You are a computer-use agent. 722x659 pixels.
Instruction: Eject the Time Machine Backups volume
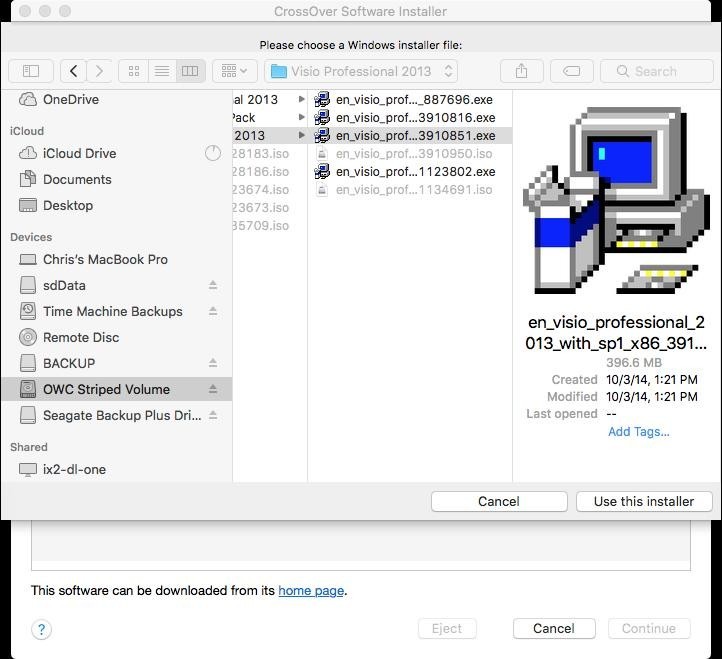(x=213, y=312)
